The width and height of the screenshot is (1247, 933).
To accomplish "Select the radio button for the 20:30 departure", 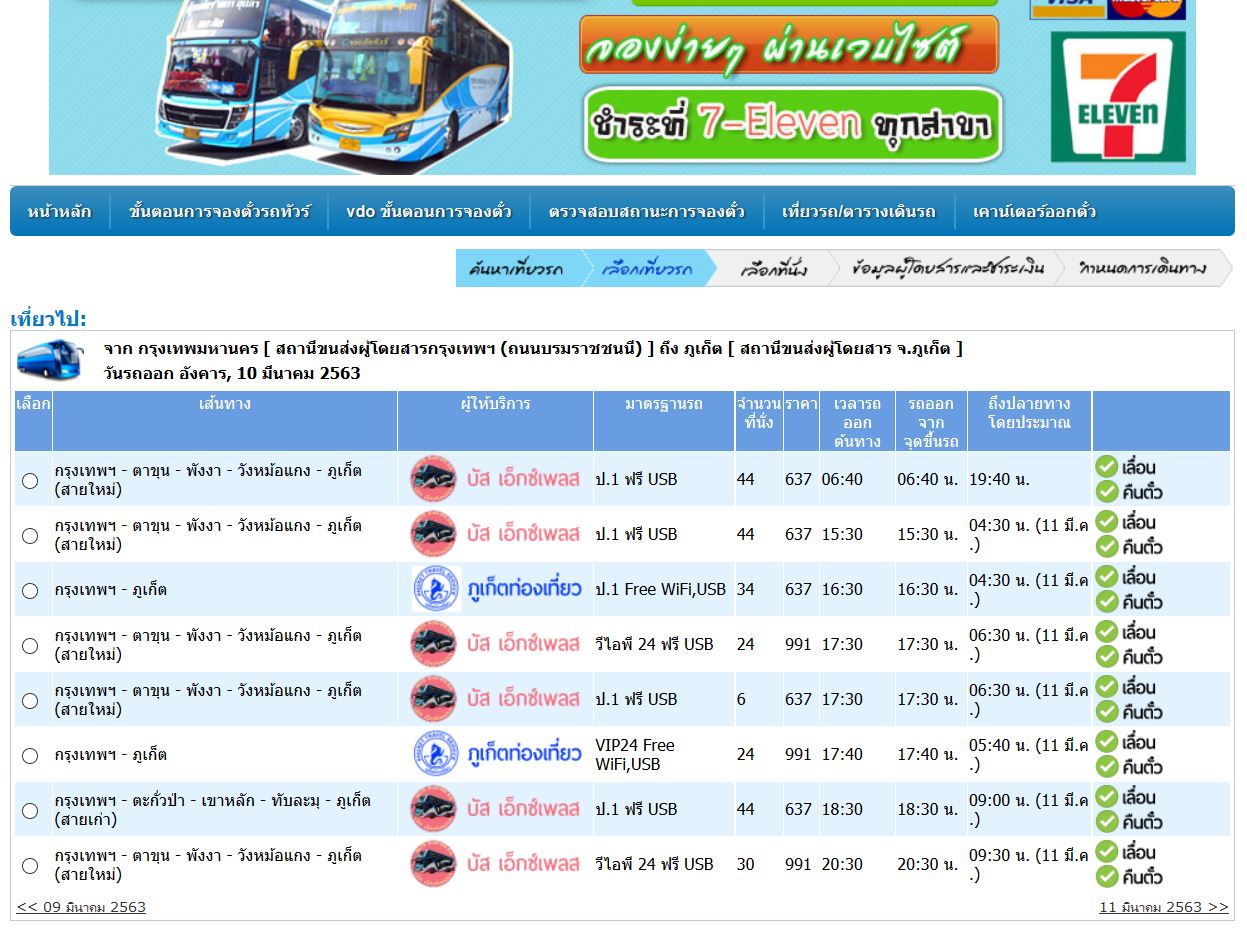I will (30, 866).
